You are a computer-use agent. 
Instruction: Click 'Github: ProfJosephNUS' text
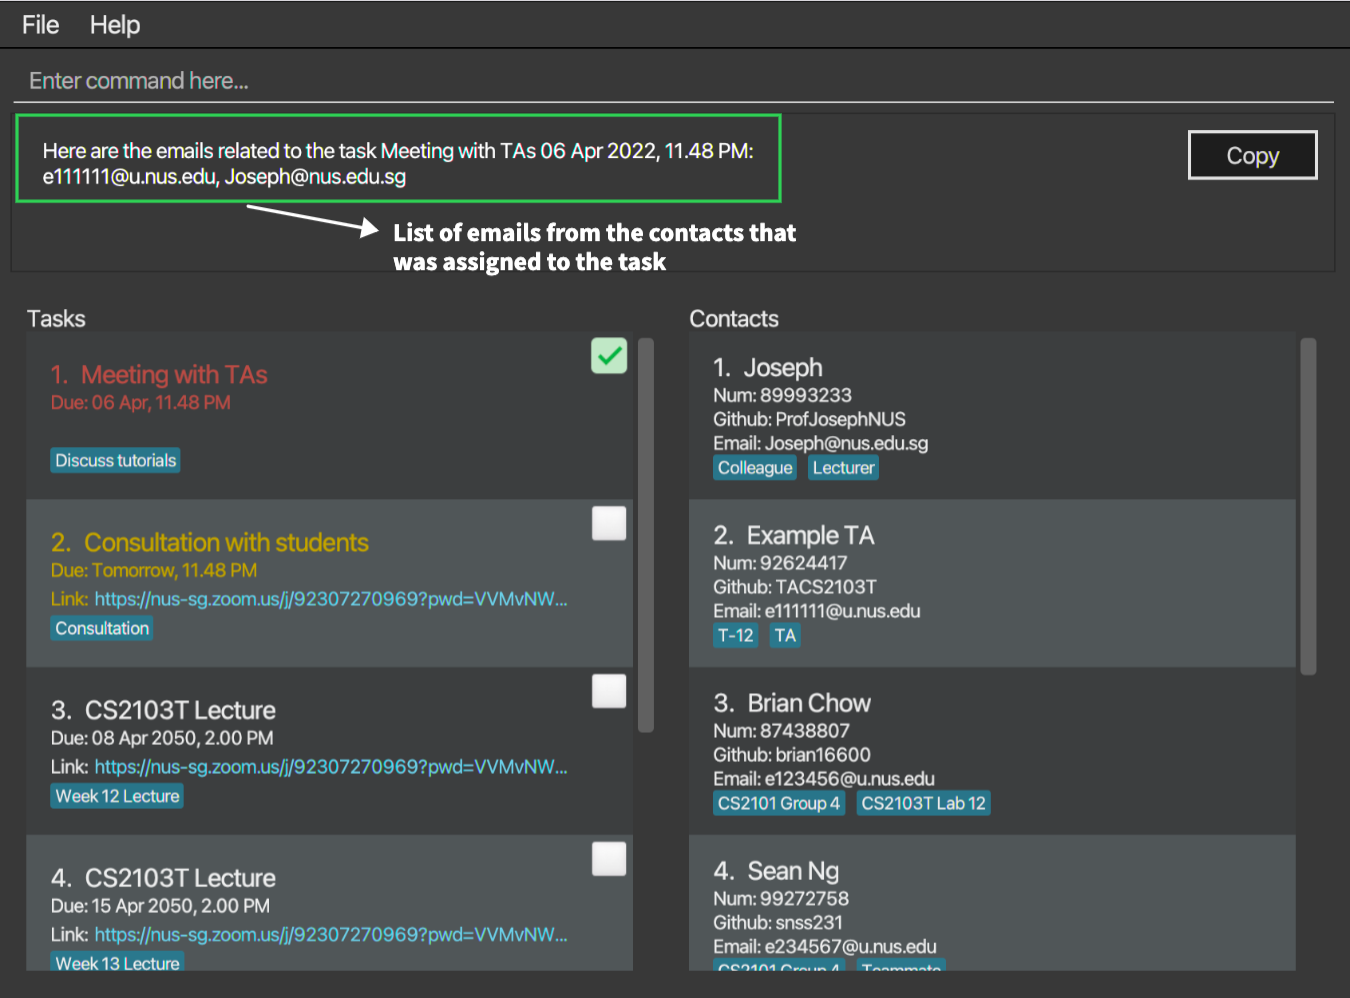click(x=809, y=419)
